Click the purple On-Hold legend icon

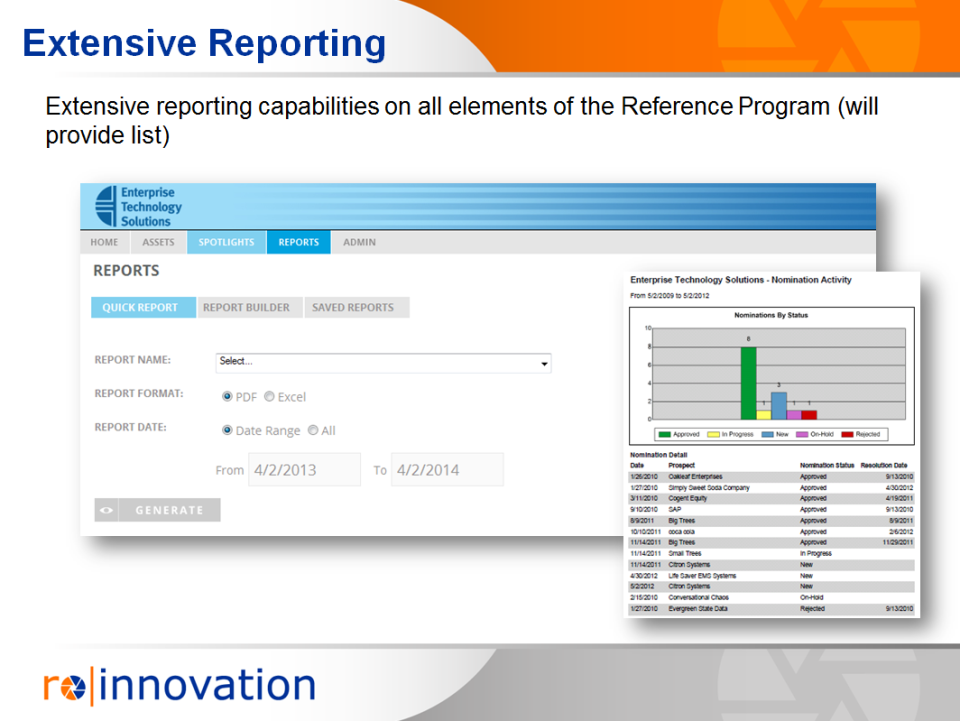point(800,433)
